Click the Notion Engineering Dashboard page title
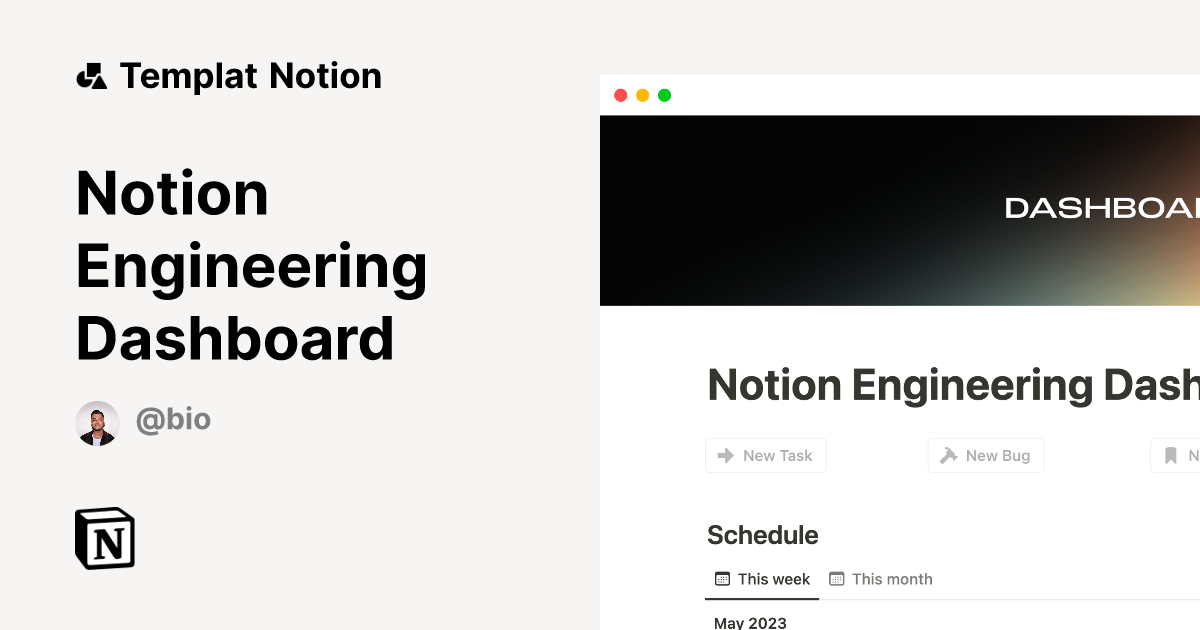 950,385
